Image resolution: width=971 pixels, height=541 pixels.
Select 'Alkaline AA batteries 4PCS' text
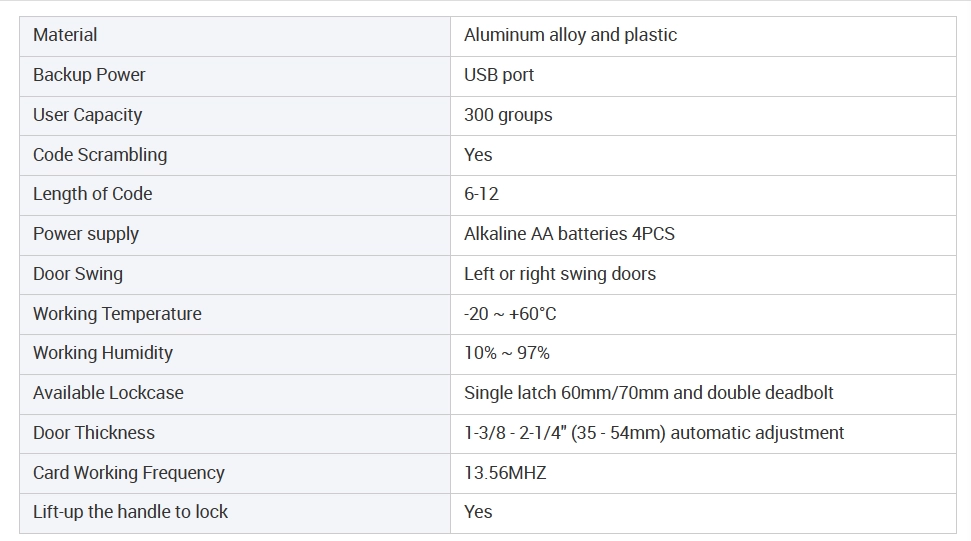[569, 234]
